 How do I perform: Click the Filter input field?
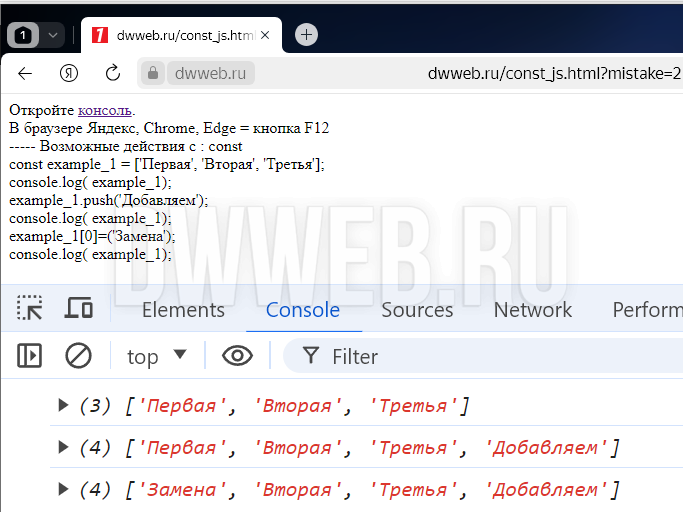pyautogui.click(x=484, y=356)
